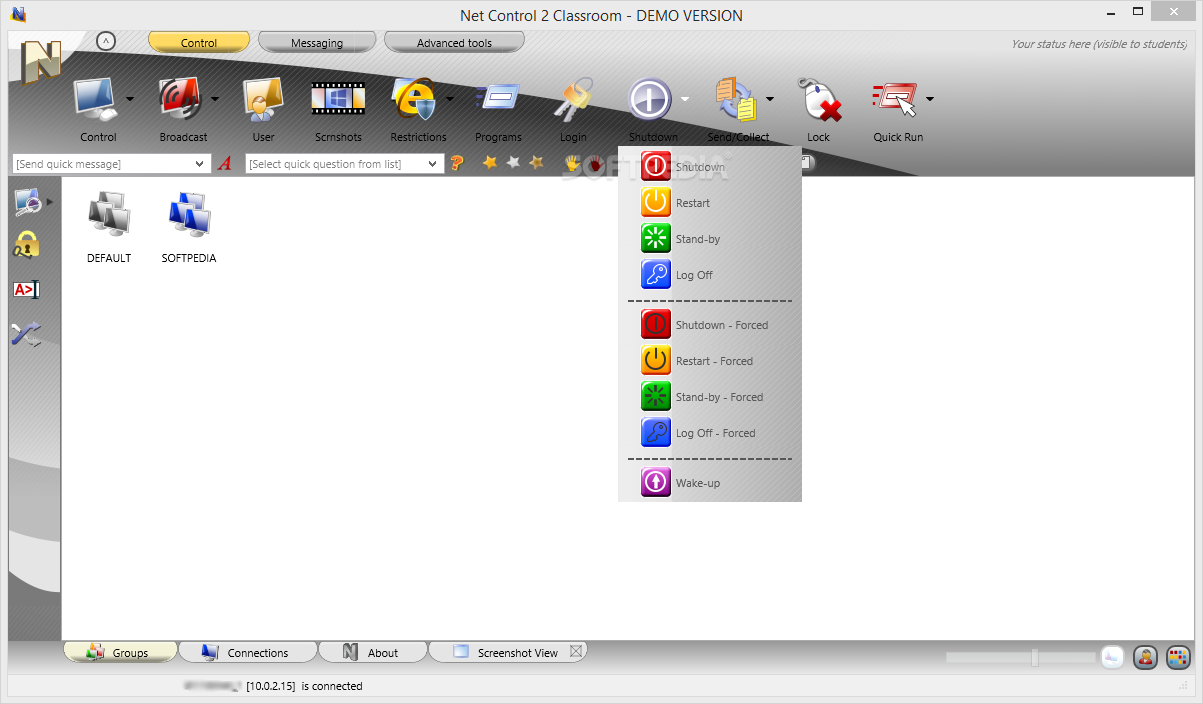The image size is (1203, 704).
Task: Click the sidebar shuffle arrows icon
Action: [26, 334]
